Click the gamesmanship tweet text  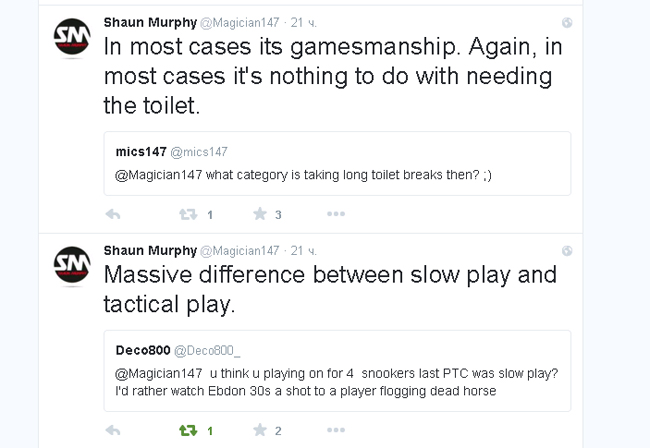pos(330,75)
